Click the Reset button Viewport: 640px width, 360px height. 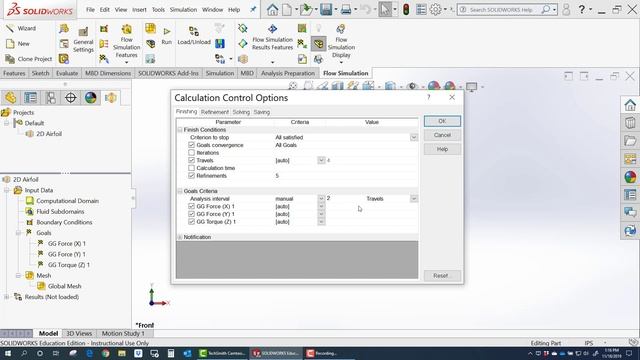442,276
